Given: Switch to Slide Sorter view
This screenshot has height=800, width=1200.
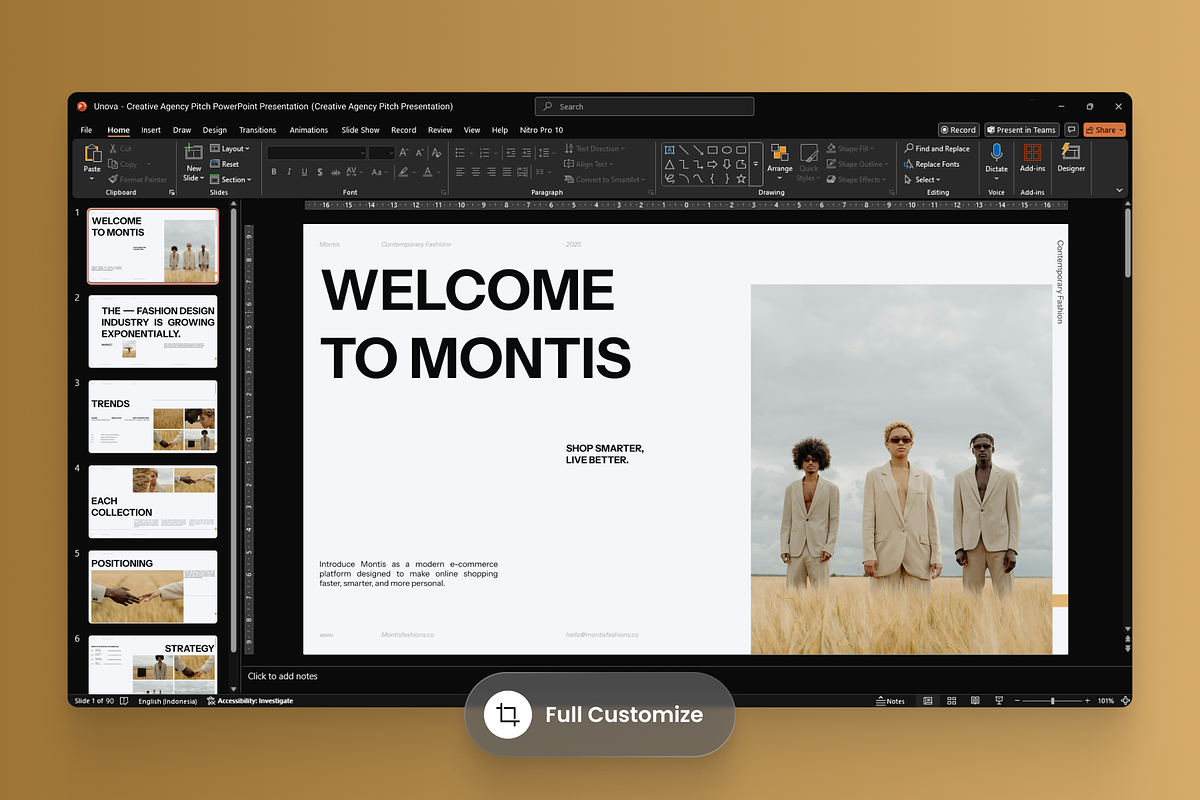Looking at the screenshot, I should pyautogui.click(x=951, y=701).
